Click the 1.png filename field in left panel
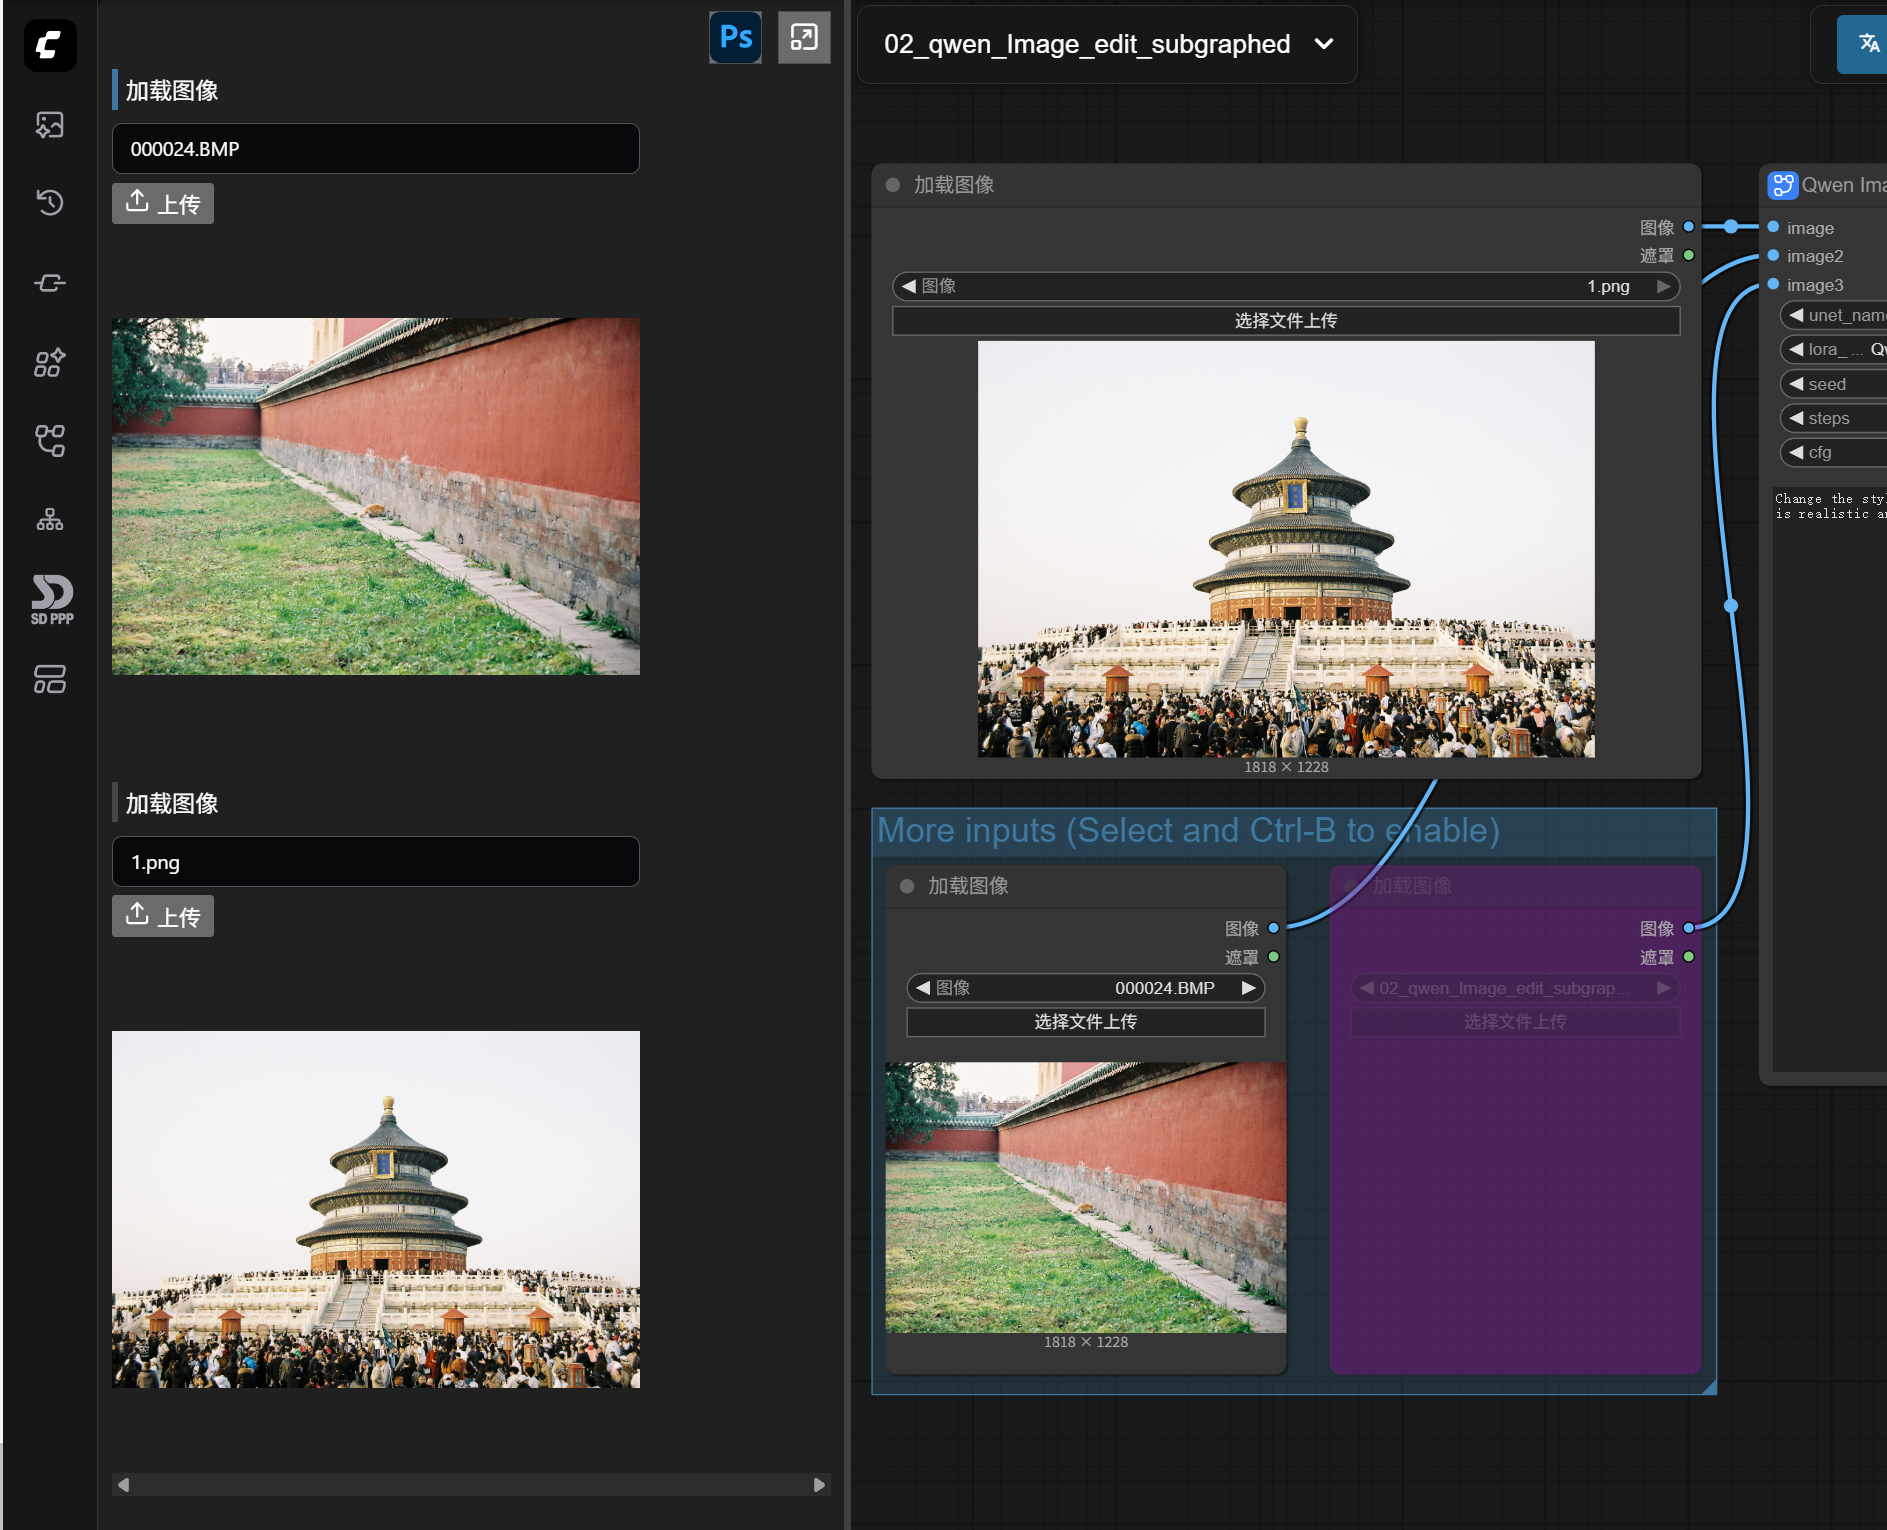 (375, 862)
